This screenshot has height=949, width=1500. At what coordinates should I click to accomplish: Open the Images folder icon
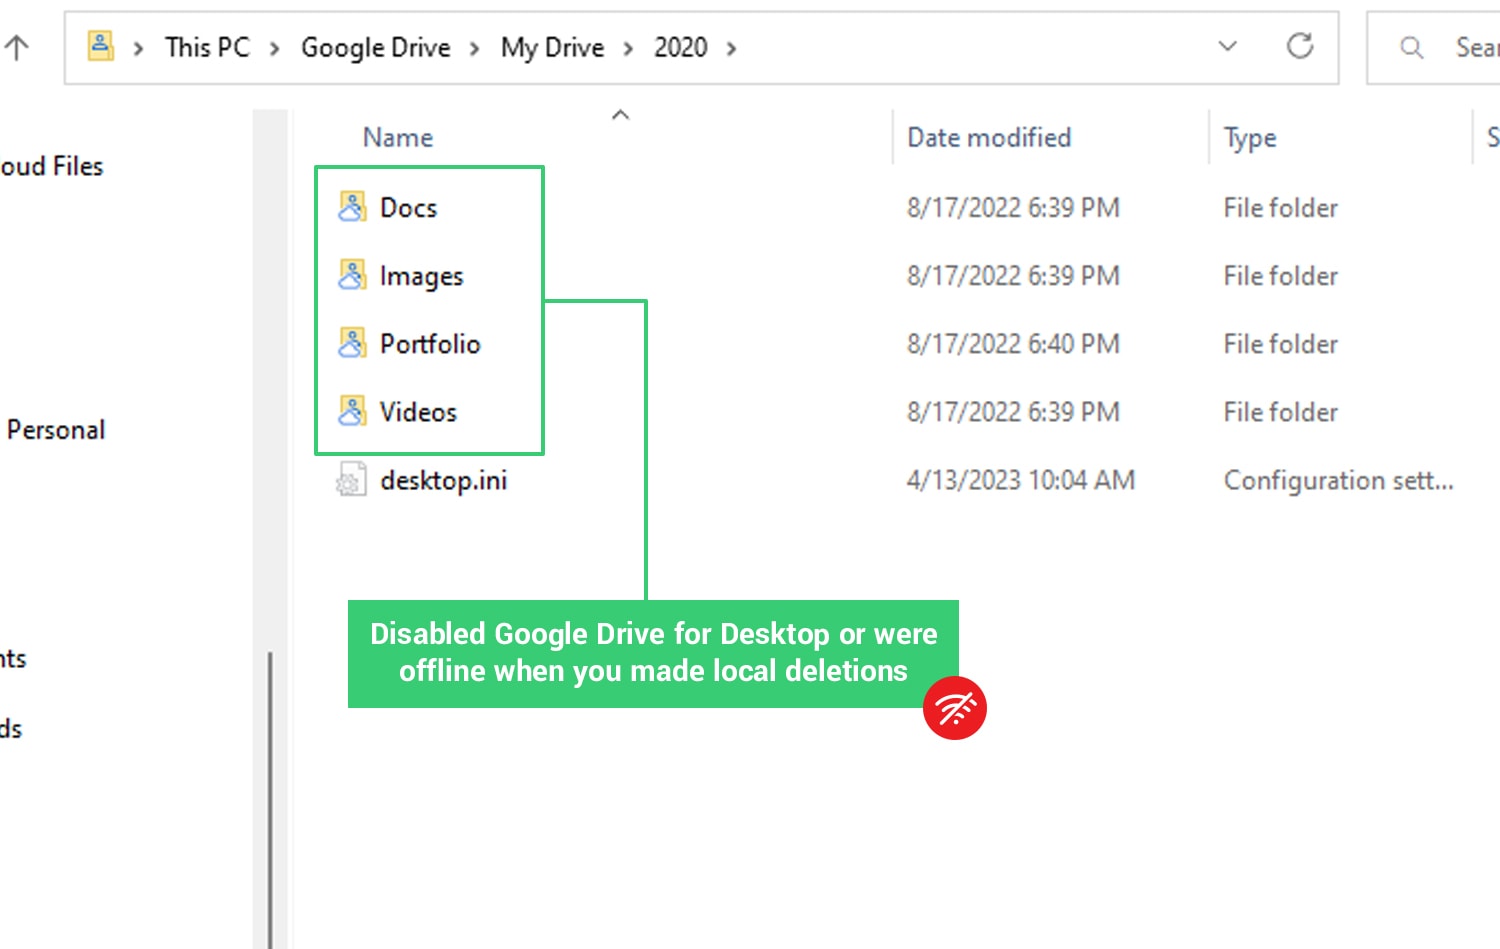point(352,275)
